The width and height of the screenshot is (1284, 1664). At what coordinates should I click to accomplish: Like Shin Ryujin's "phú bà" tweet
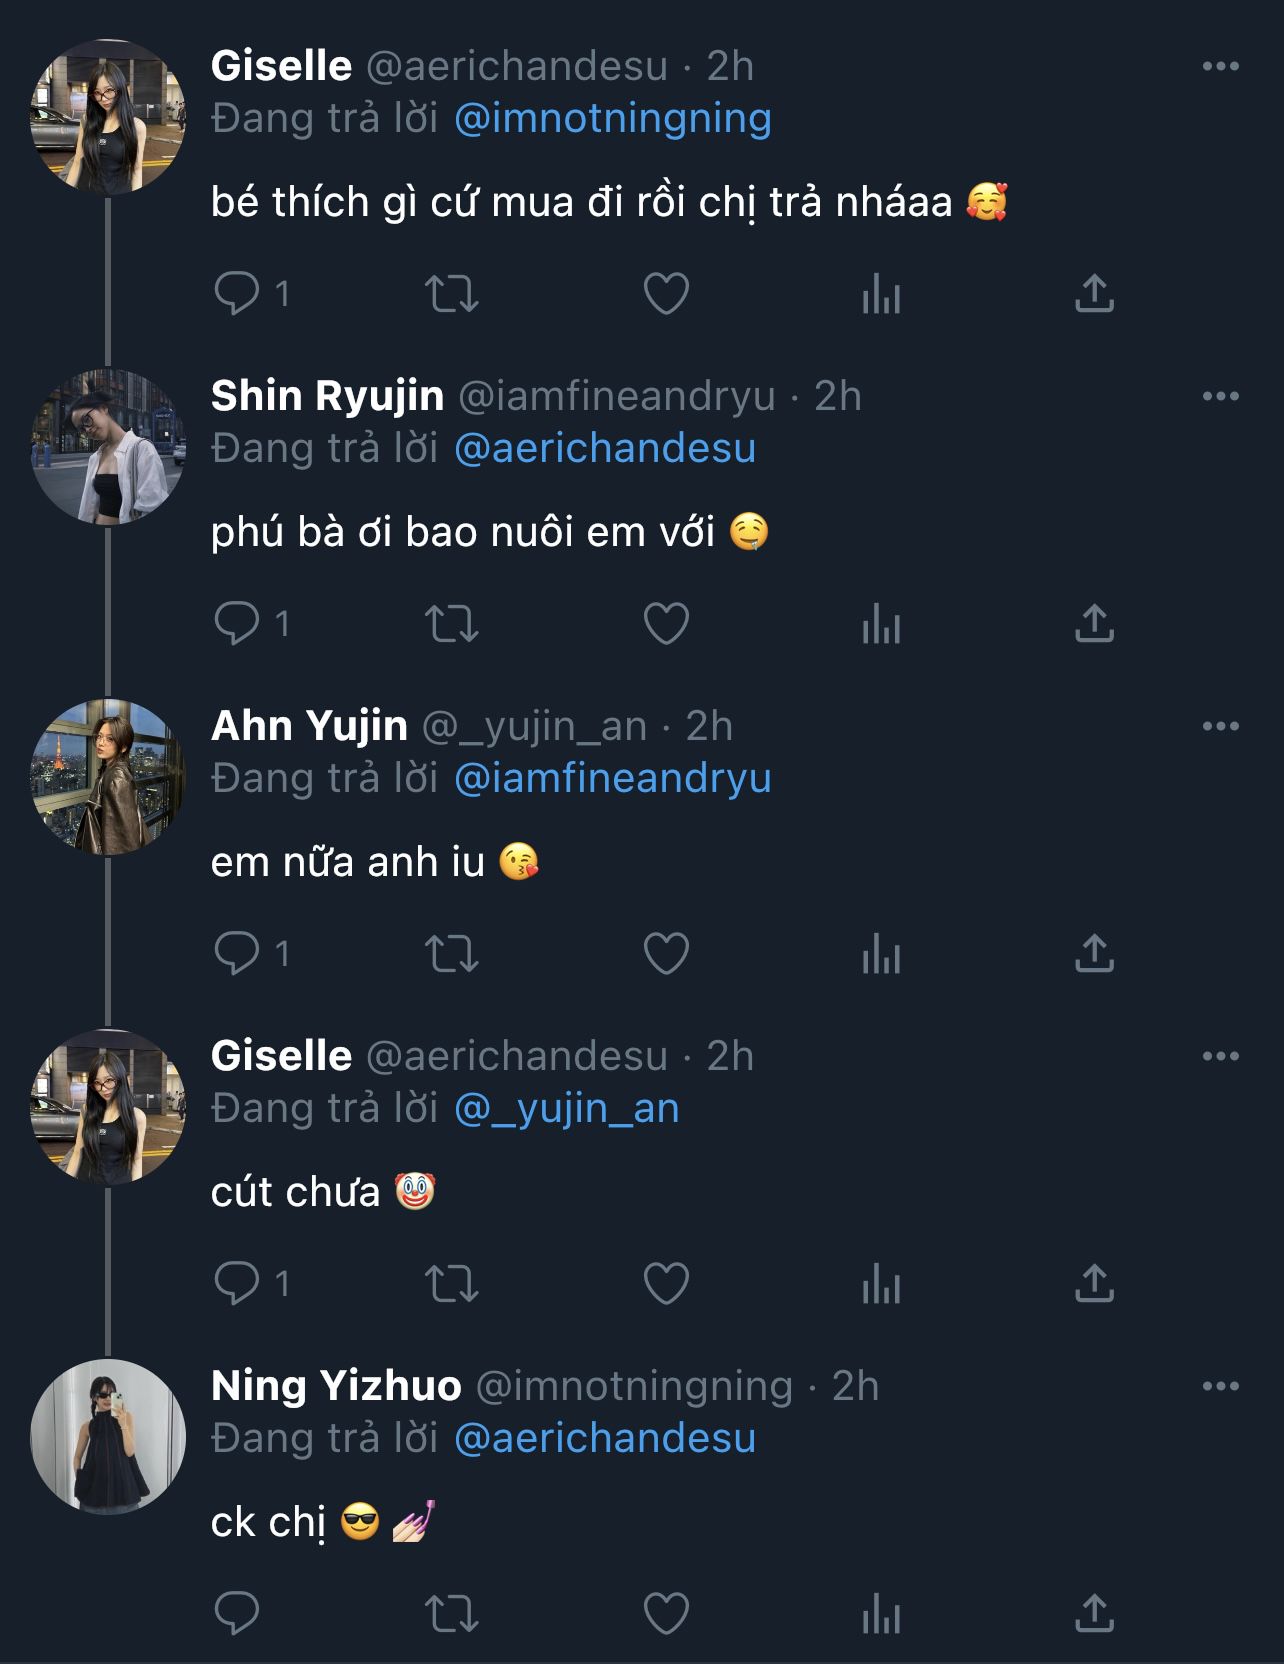[666, 624]
